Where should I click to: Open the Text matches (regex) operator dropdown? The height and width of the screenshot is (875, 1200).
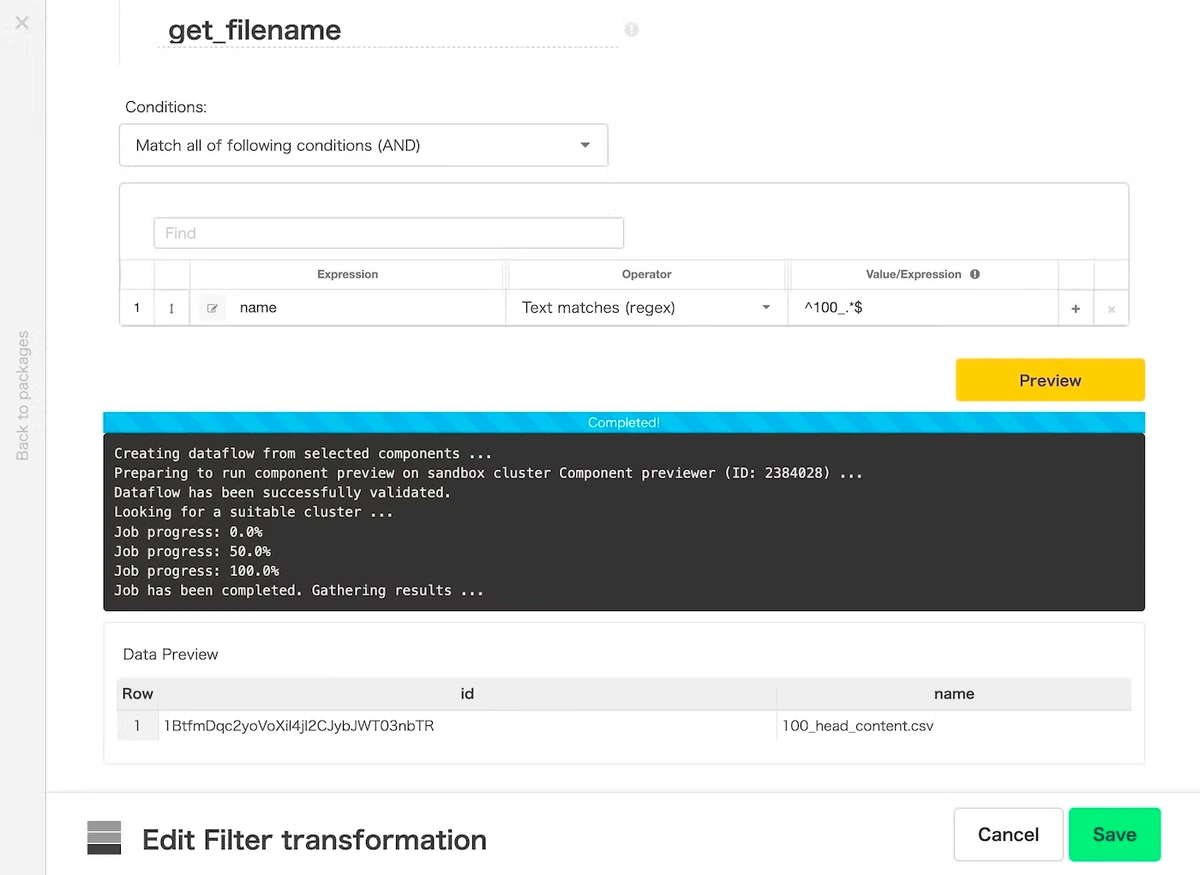[x=646, y=308]
